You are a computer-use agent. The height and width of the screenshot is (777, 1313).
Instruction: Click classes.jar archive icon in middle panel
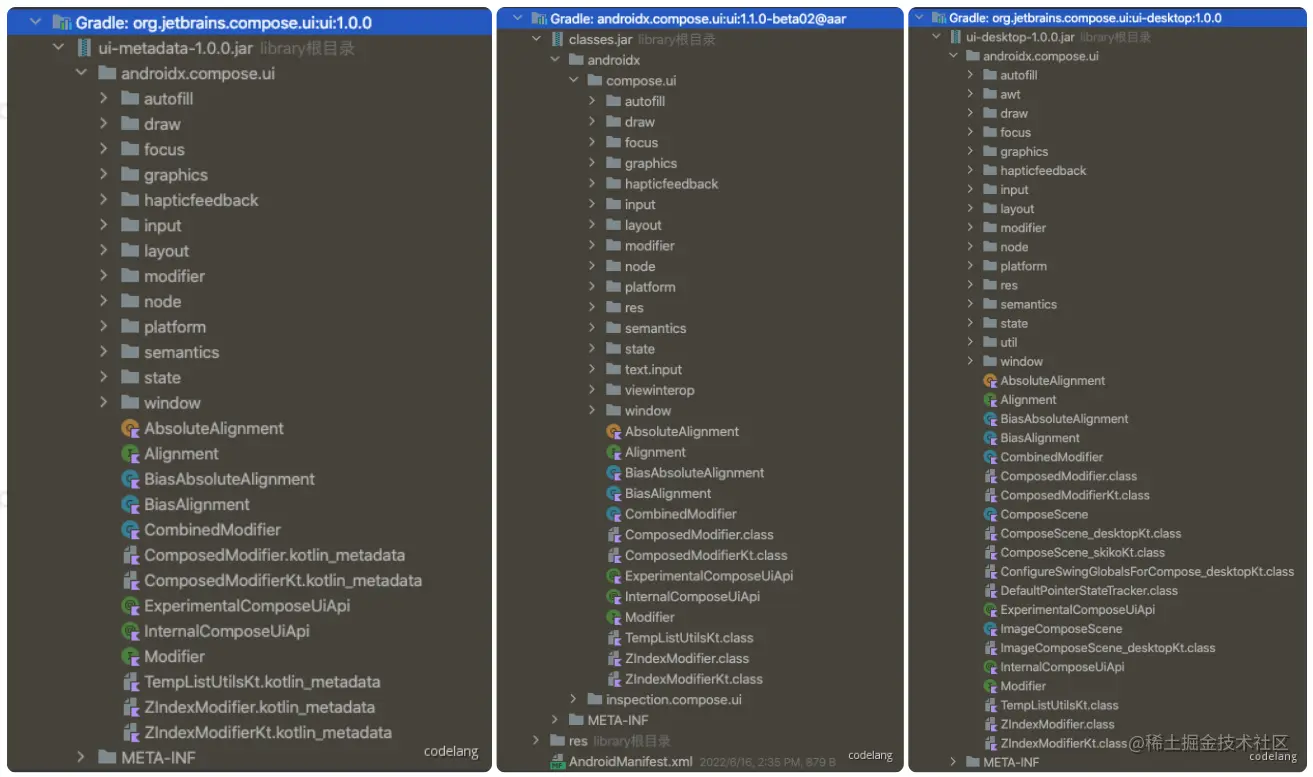point(558,40)
